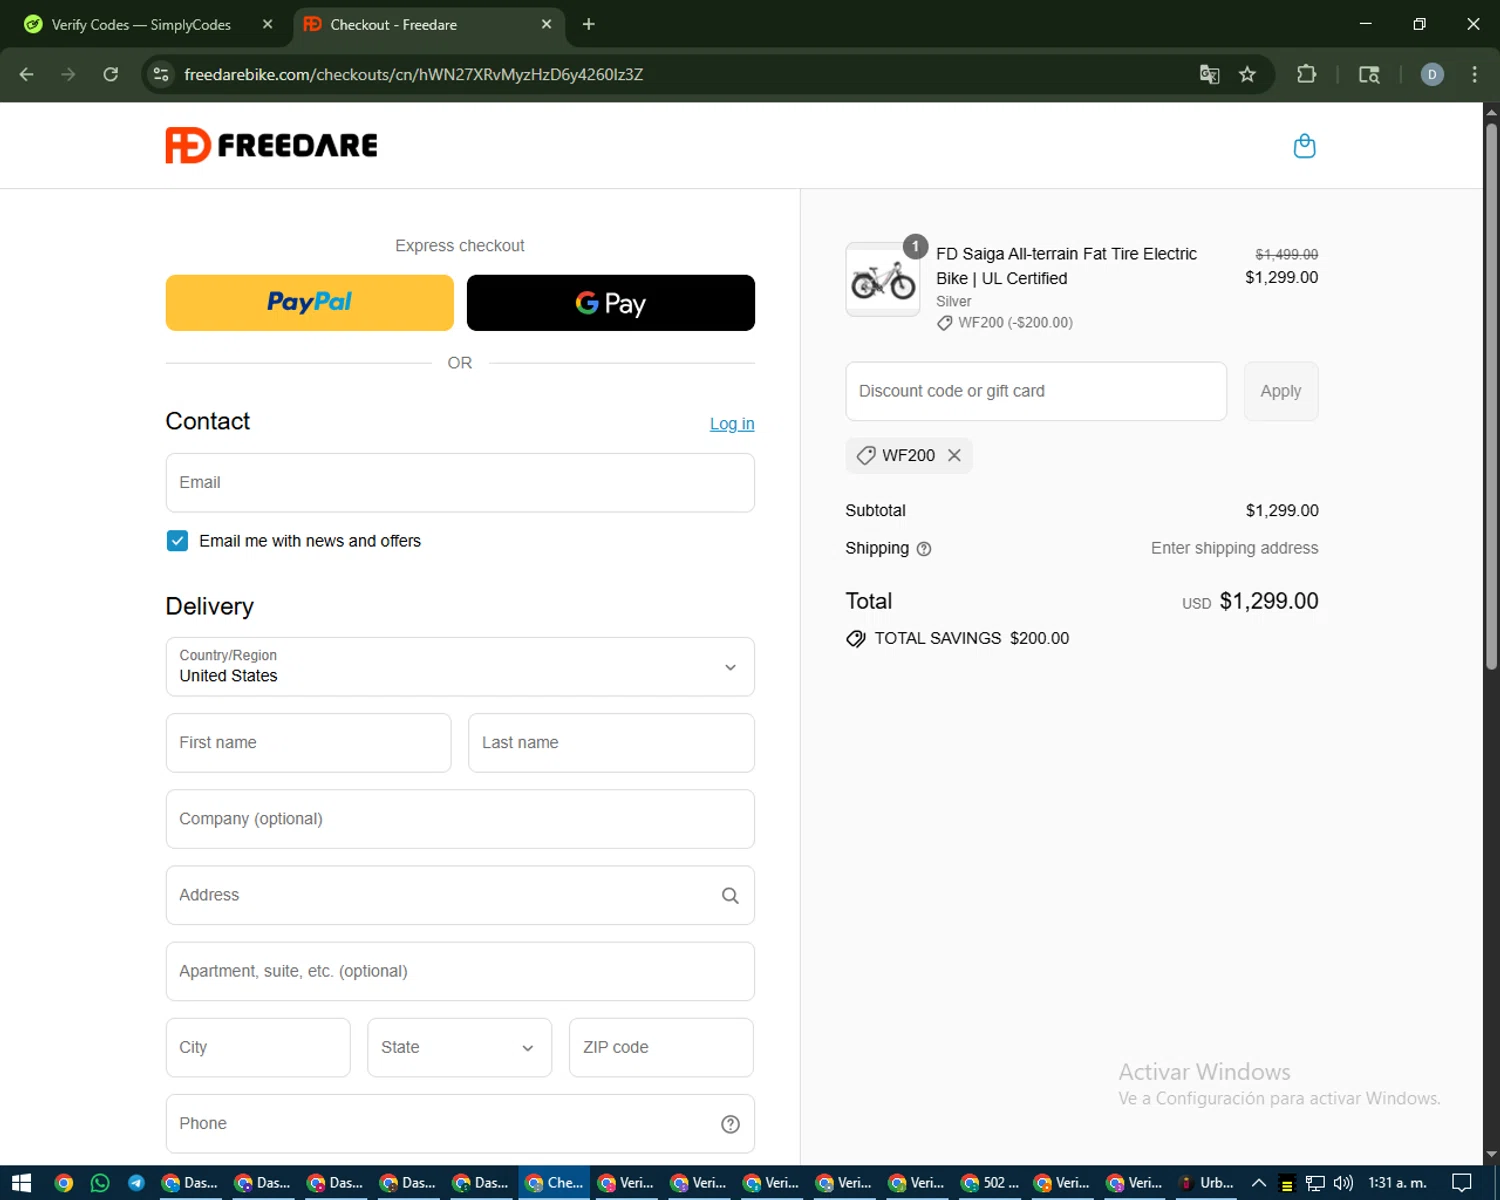The width and height of the screenshot is (1500, 1200).
Task: Open the shopping cart bag icon
Action: [1304, 146]
